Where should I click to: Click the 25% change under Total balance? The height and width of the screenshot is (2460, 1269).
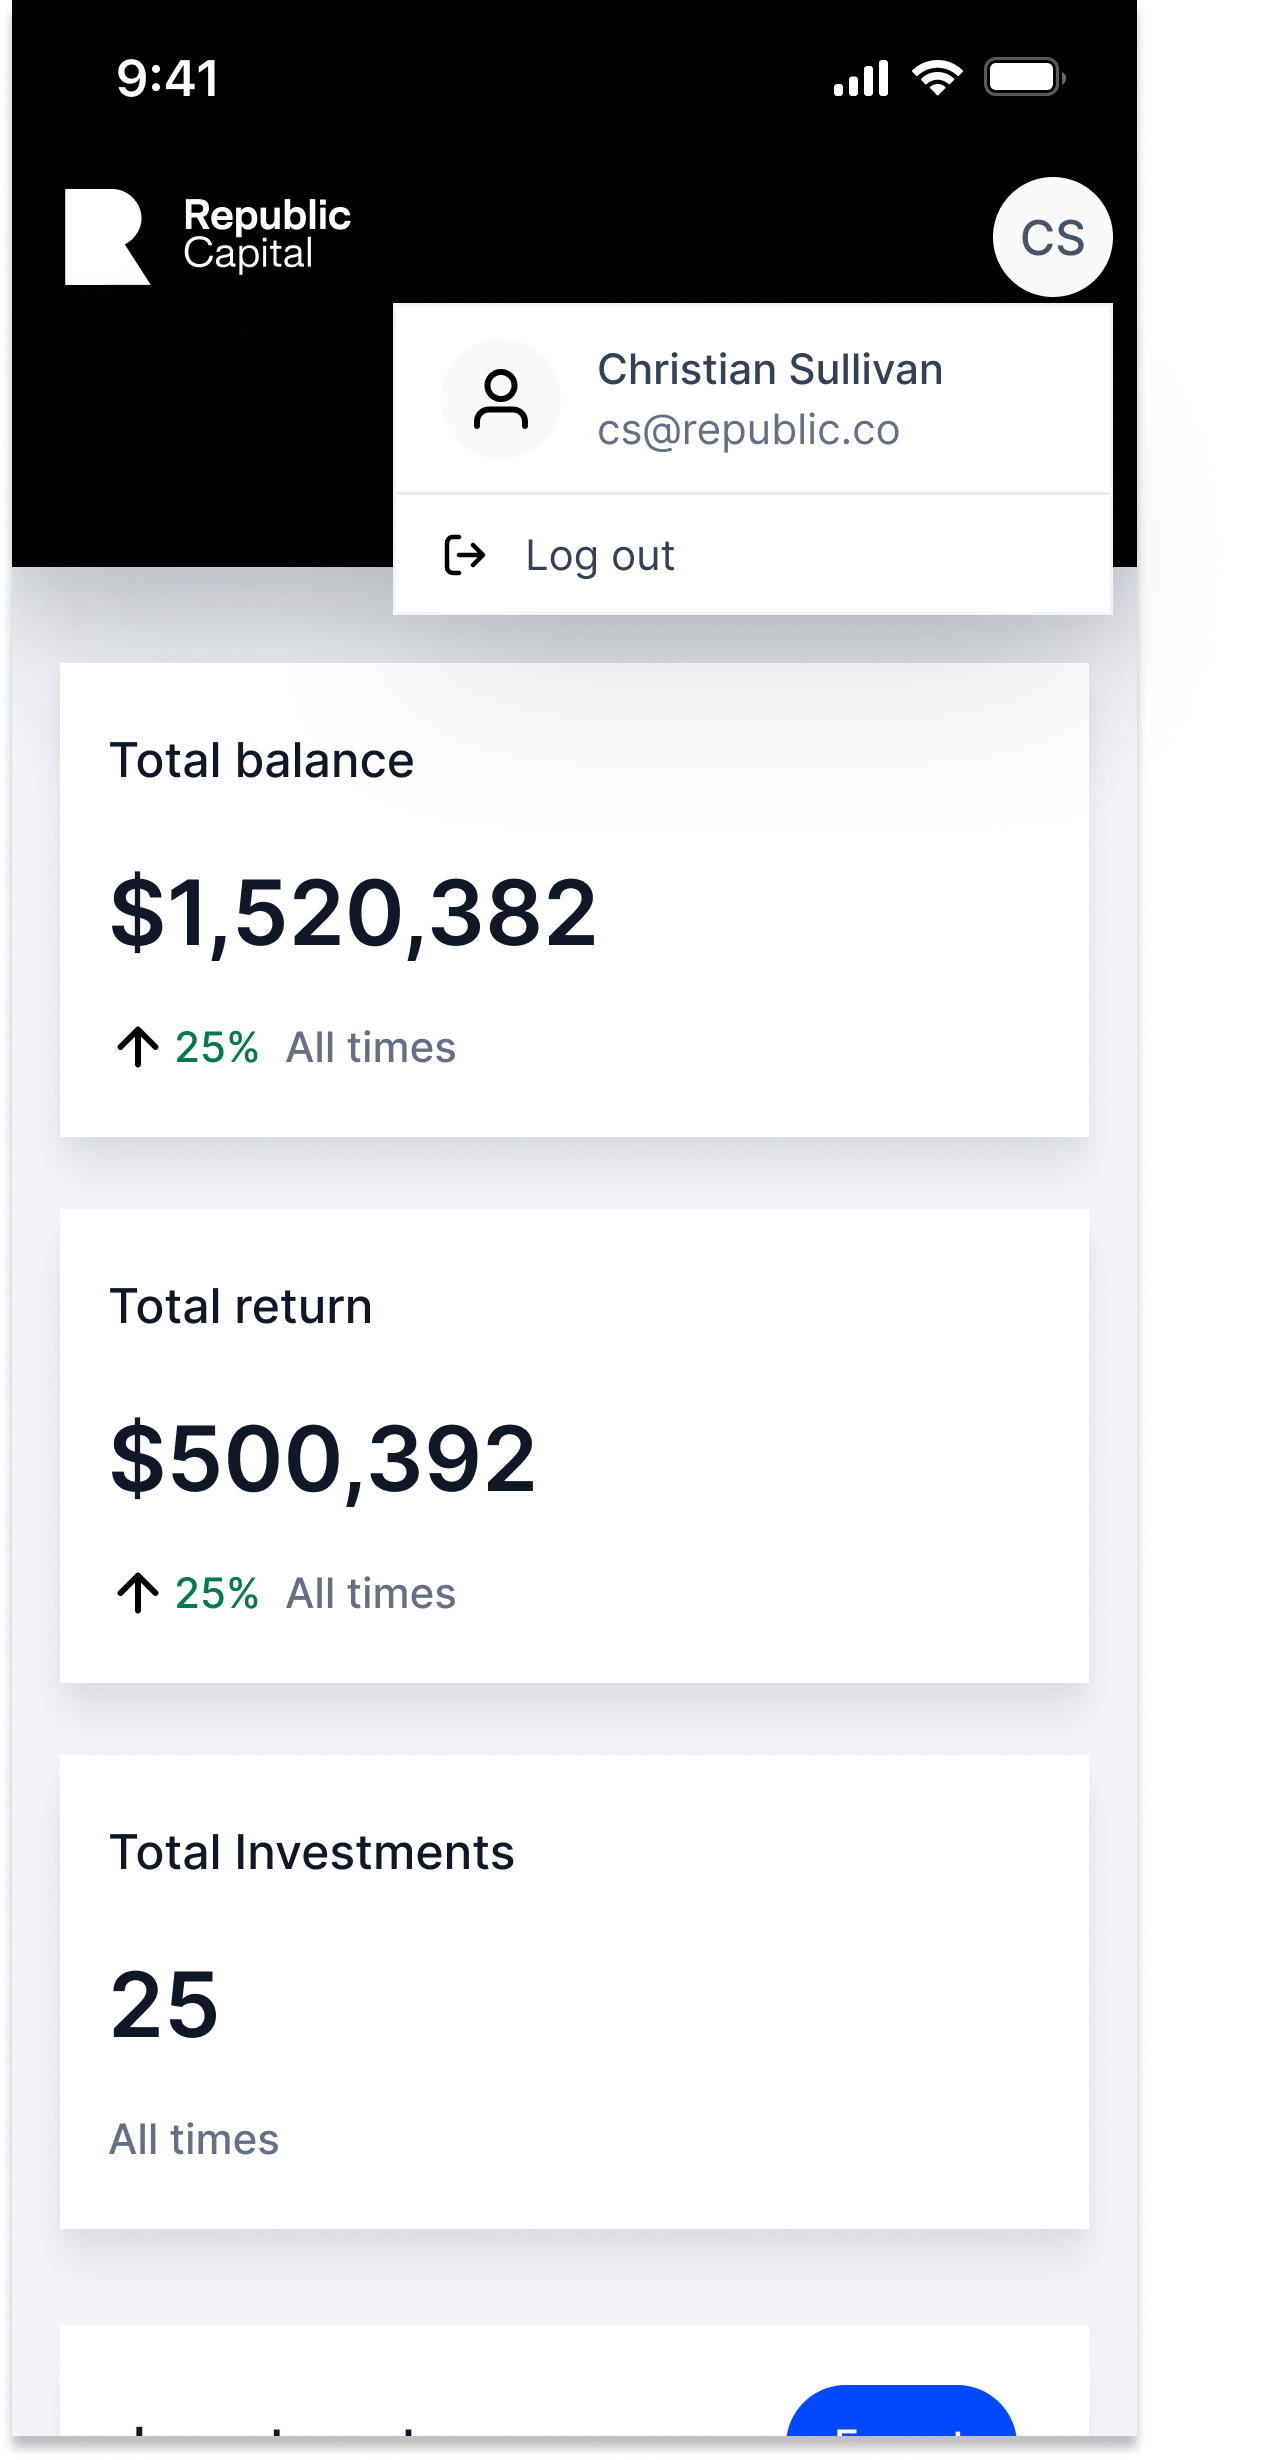pos(216,1047)
